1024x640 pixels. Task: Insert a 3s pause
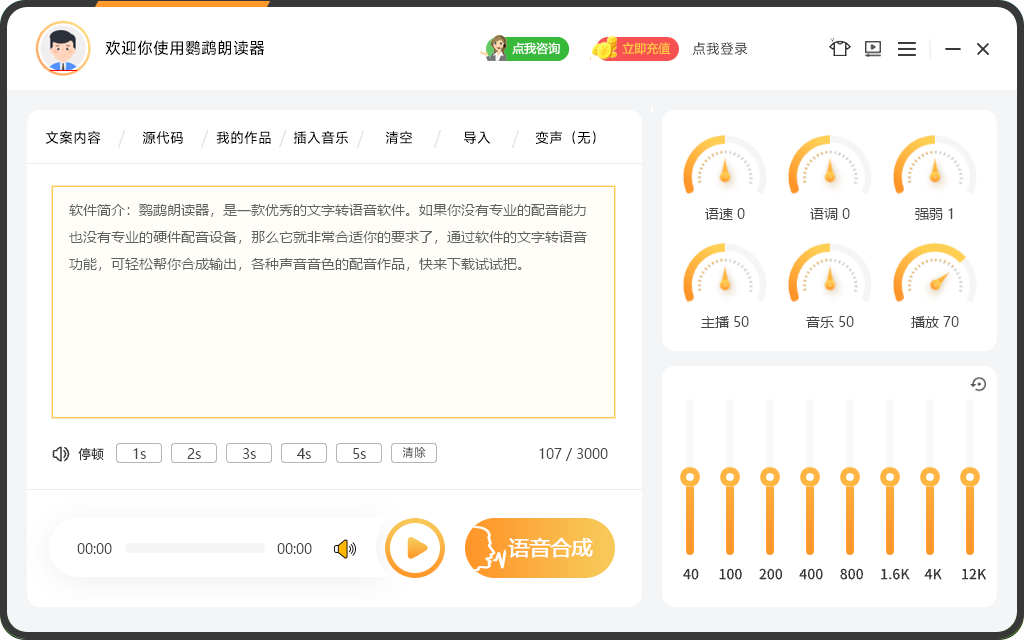click(x=249, y=454)
